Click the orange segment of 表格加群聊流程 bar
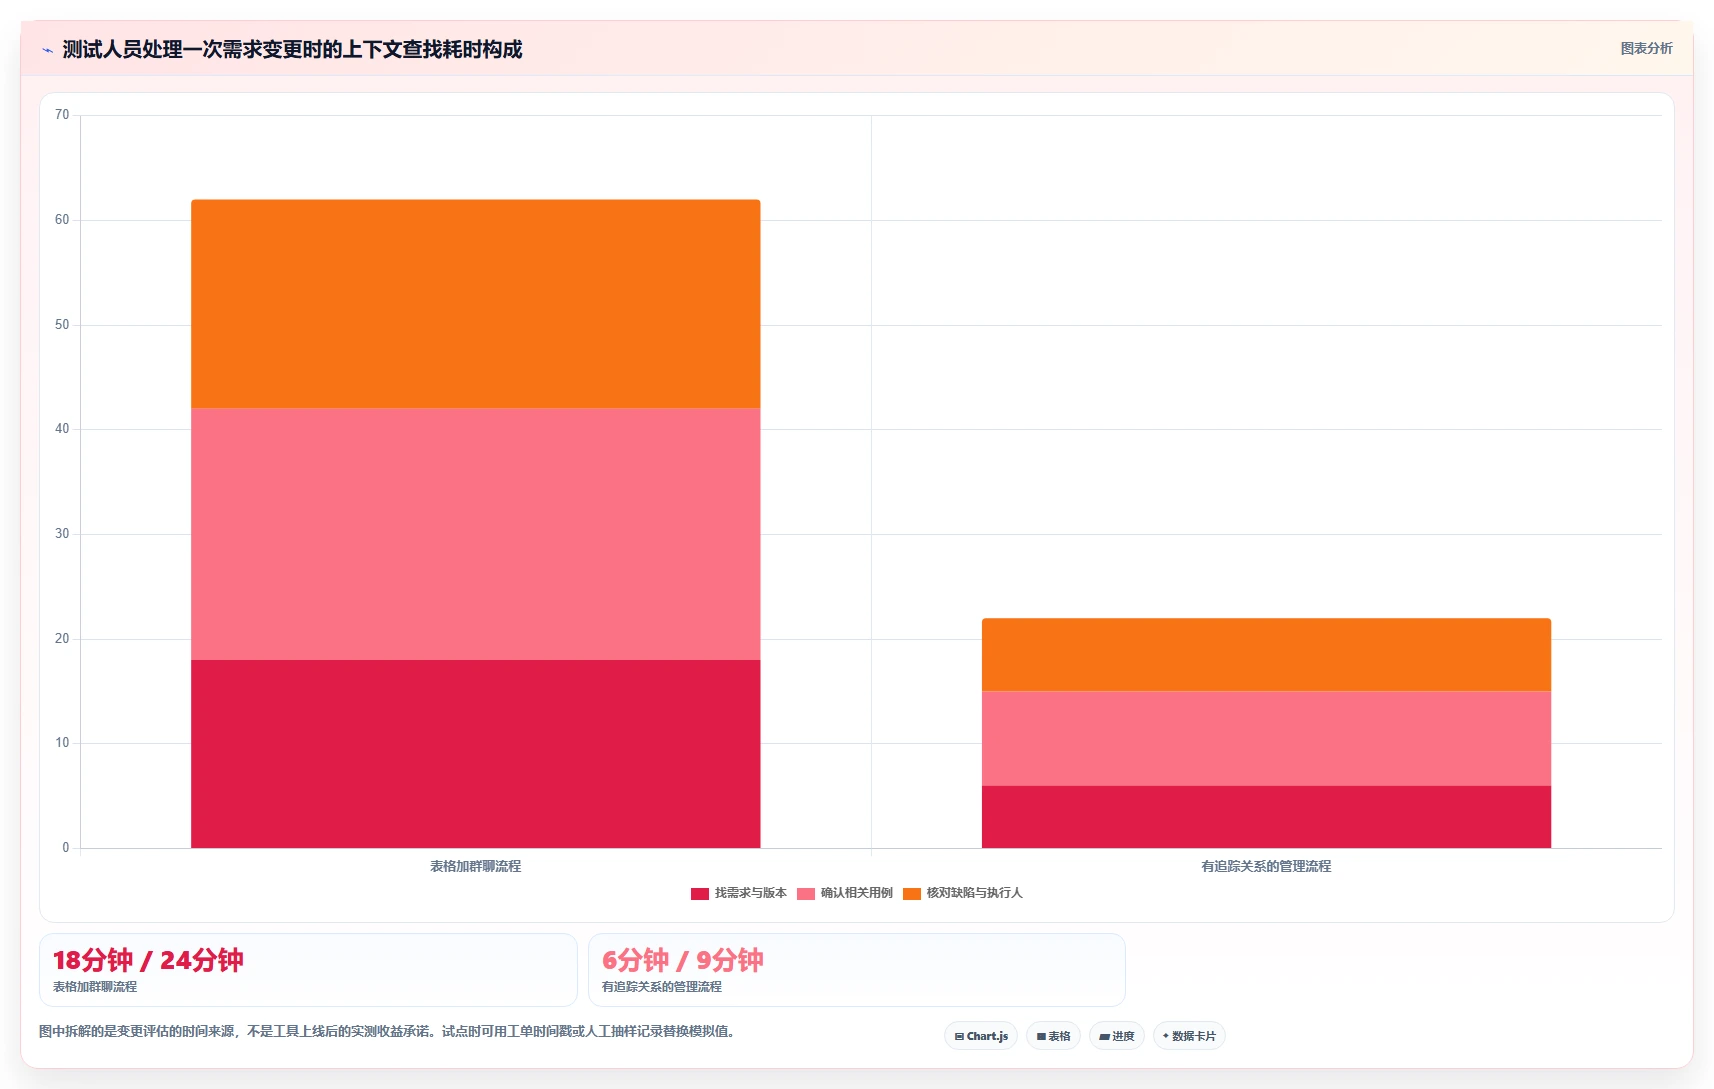 pos(476,304)
